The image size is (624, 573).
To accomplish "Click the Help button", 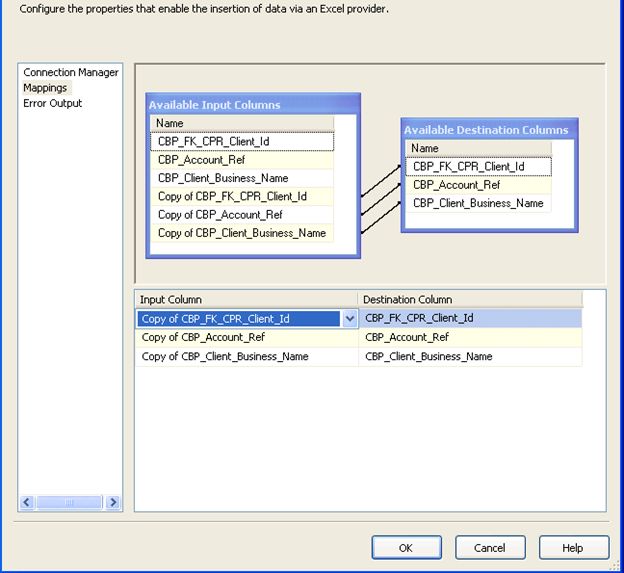I will click(x=573, y=548).
